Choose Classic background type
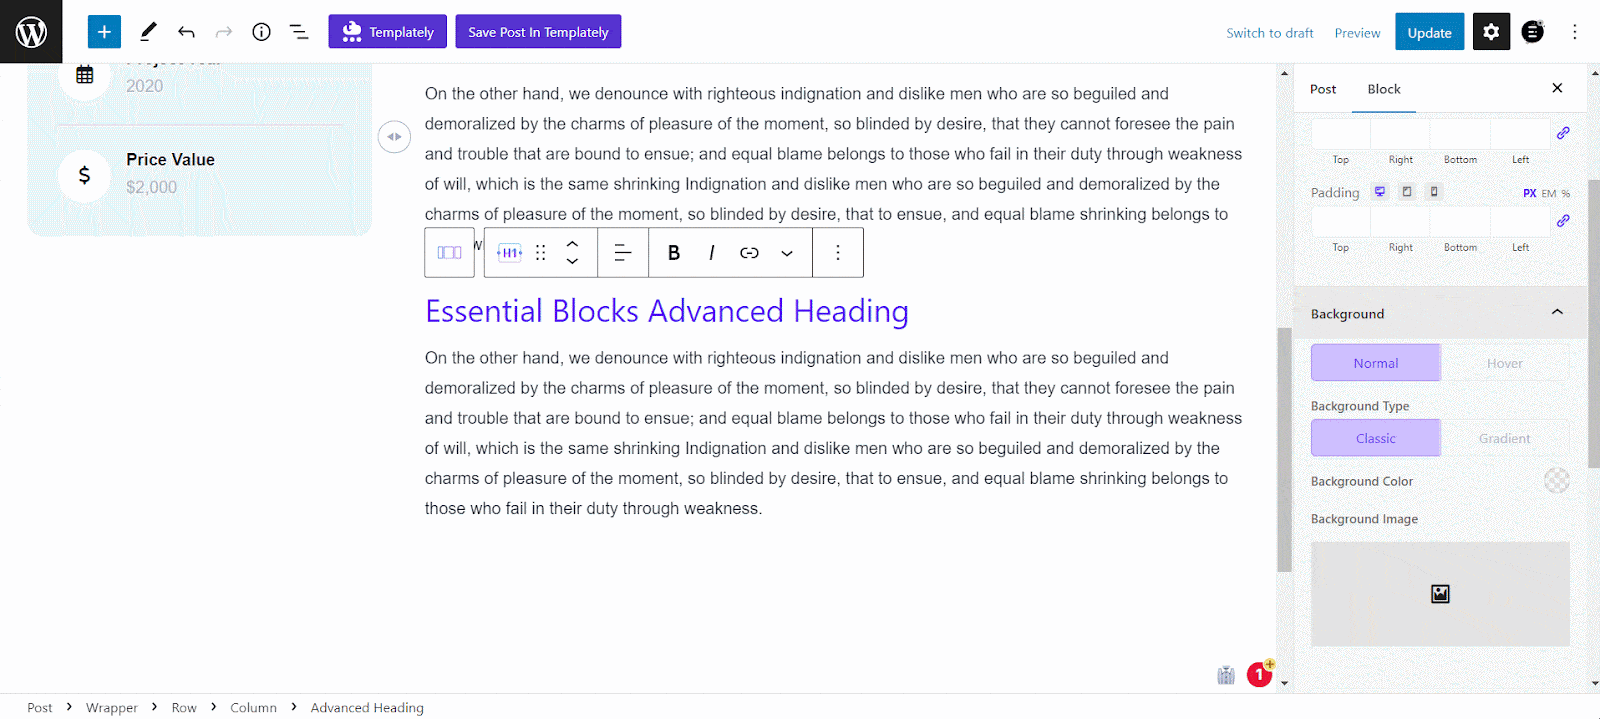Image resolution: width=1600 pixels, height=719 pixels. [x=1376, y=438]
